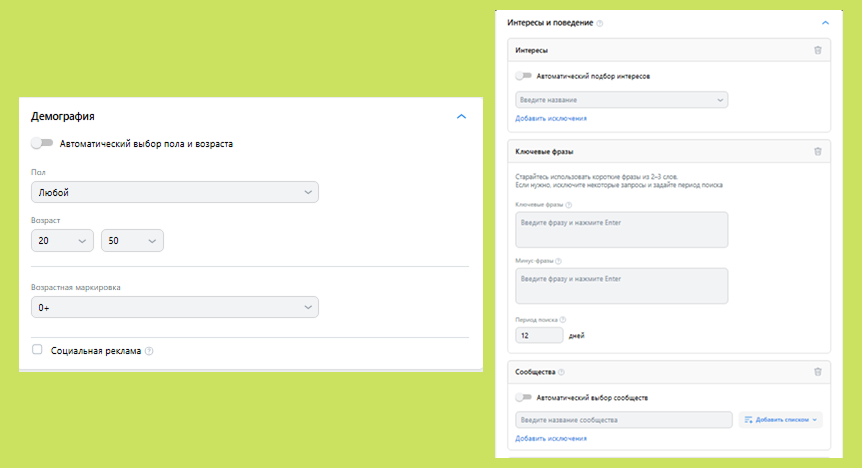Screen dimensions: 862x468
Task: Check the Социальная реклама checkbox
Action: coord(37,350)
